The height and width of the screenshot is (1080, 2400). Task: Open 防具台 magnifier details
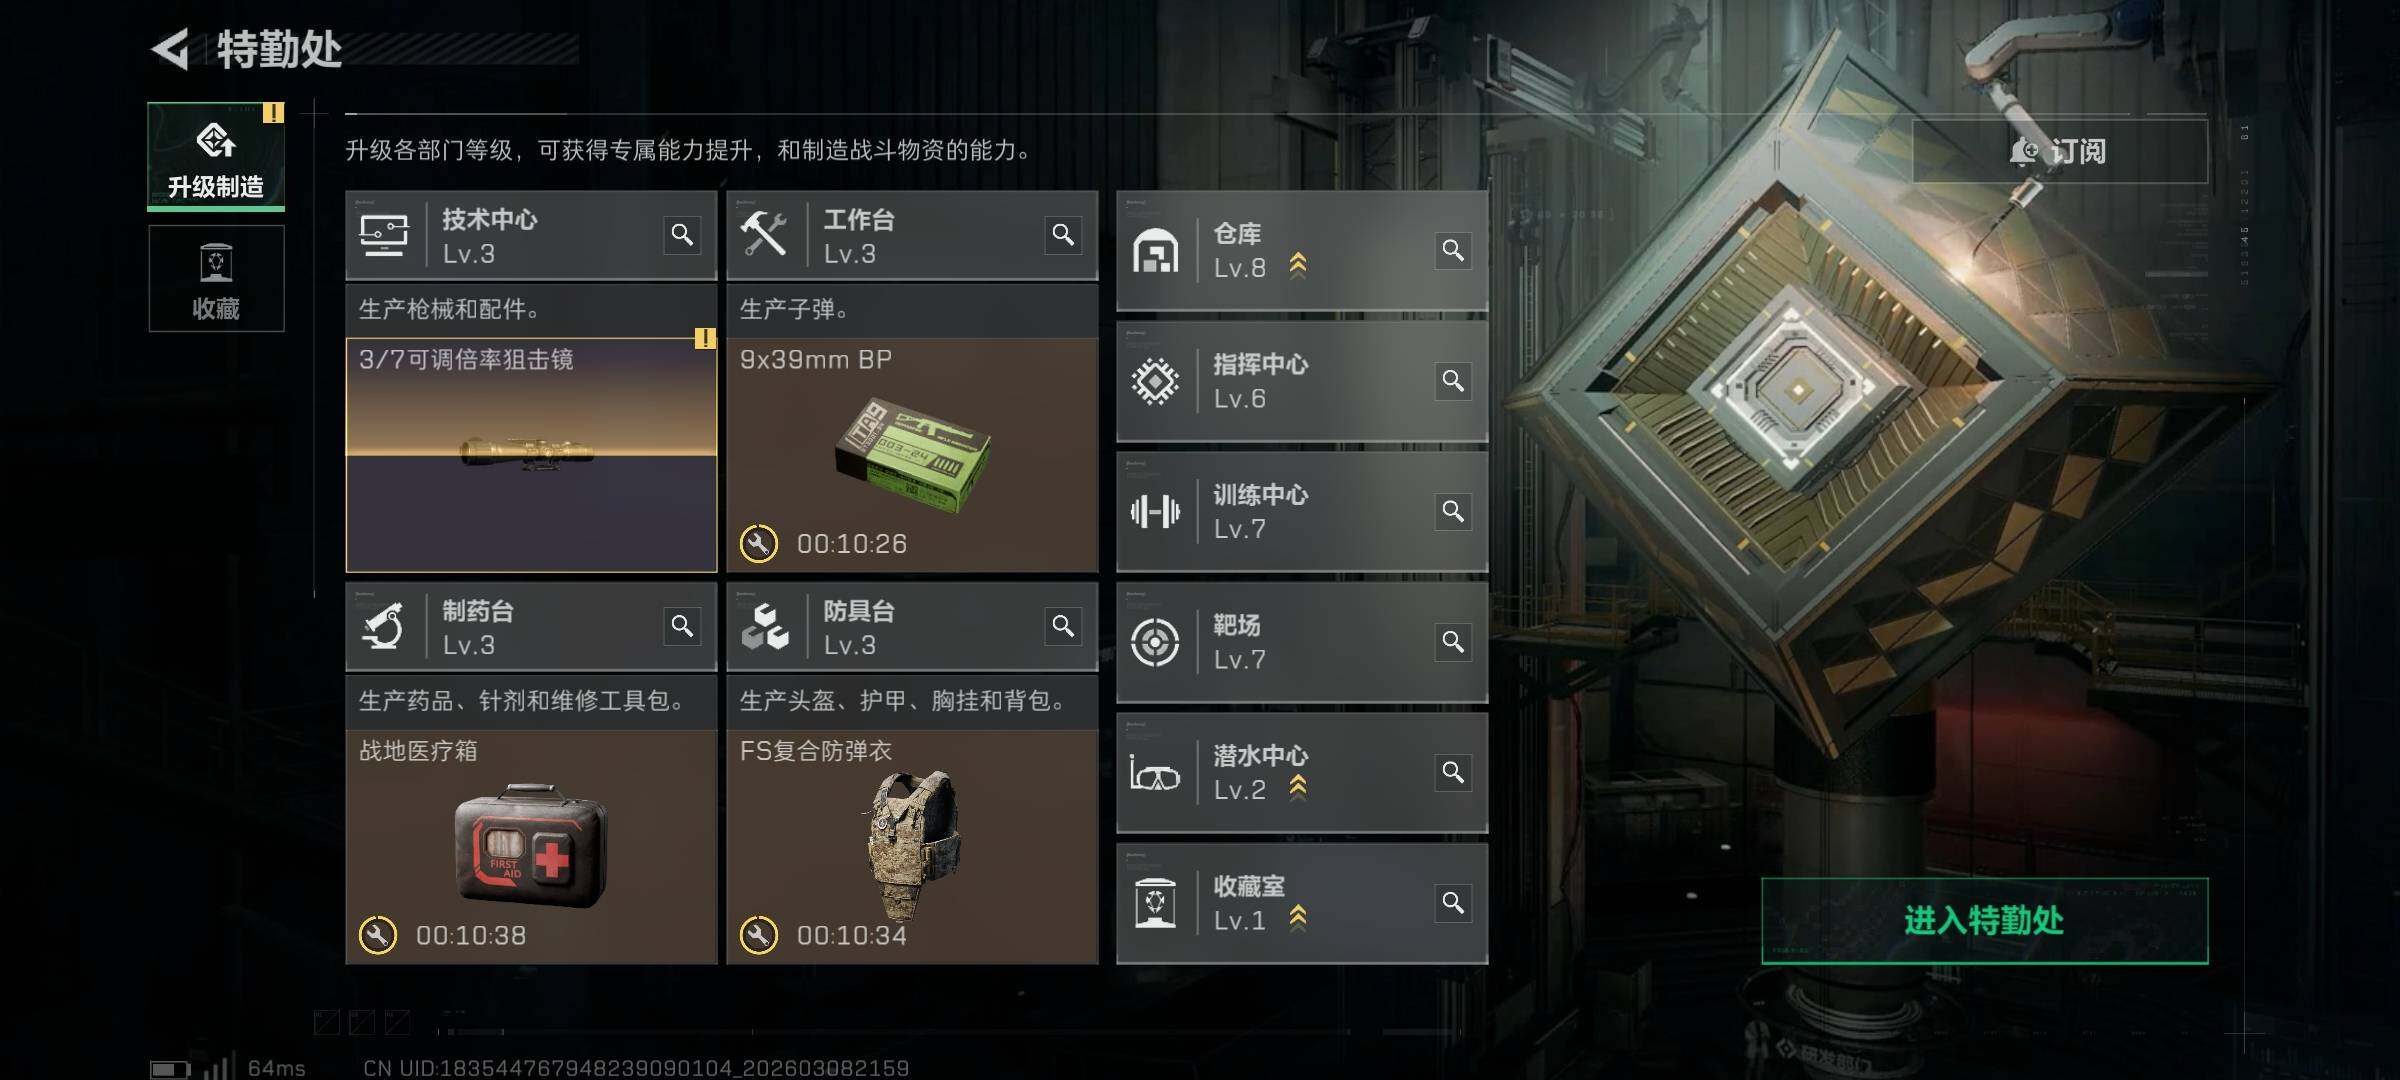tap(1063, 626)
